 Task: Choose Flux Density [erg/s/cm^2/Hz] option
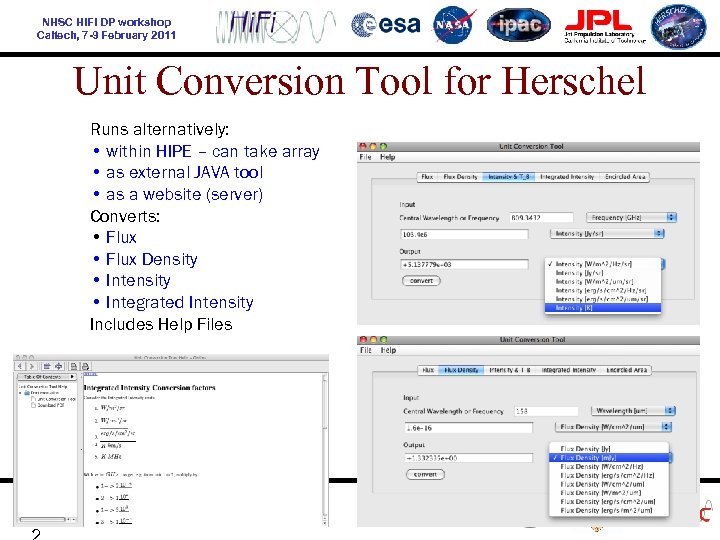[609, 475]
